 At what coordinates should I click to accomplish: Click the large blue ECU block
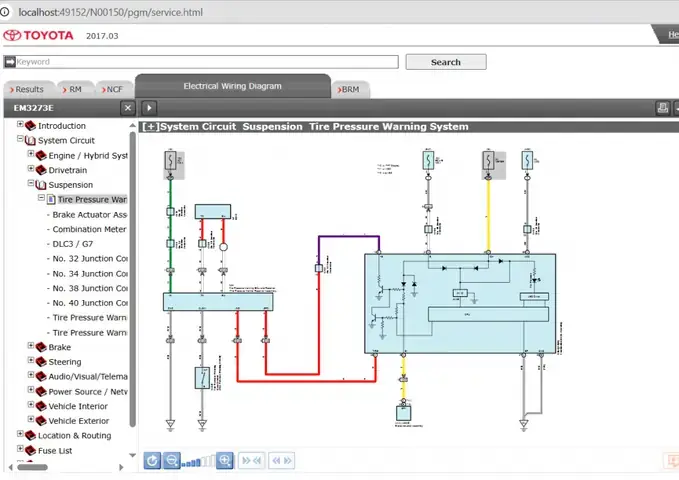click(460, 304)
